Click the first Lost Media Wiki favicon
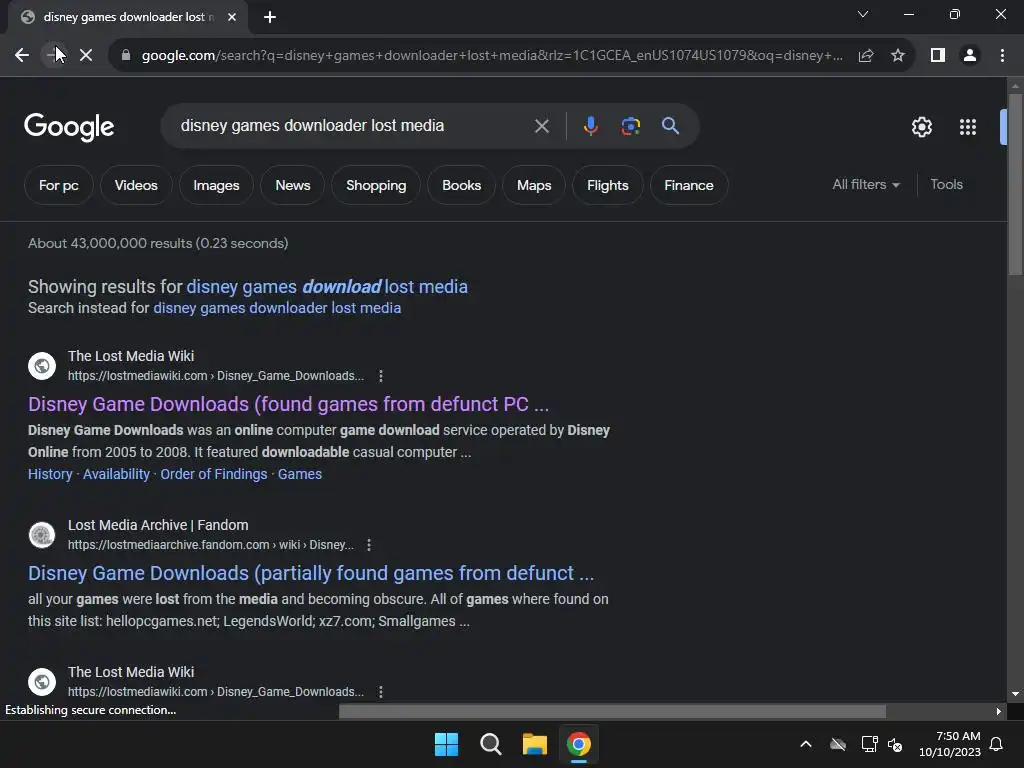The width and height of the screenshot is (1024, 768). coord(42,366)
